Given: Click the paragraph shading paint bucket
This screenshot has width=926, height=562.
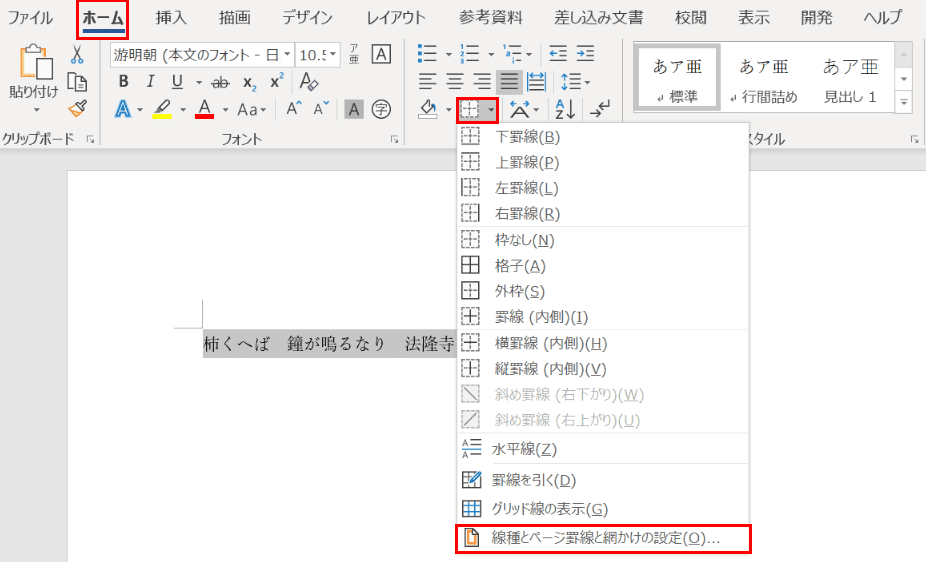Looking at the screenshot, I should (x=428, y=109).
